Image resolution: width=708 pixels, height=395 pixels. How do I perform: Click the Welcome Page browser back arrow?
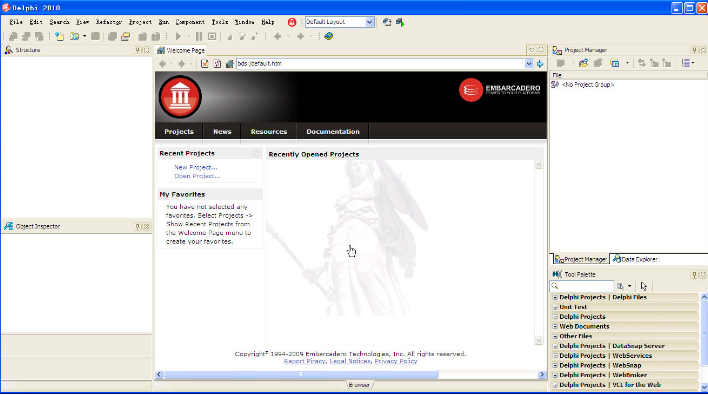pos(163,64)
